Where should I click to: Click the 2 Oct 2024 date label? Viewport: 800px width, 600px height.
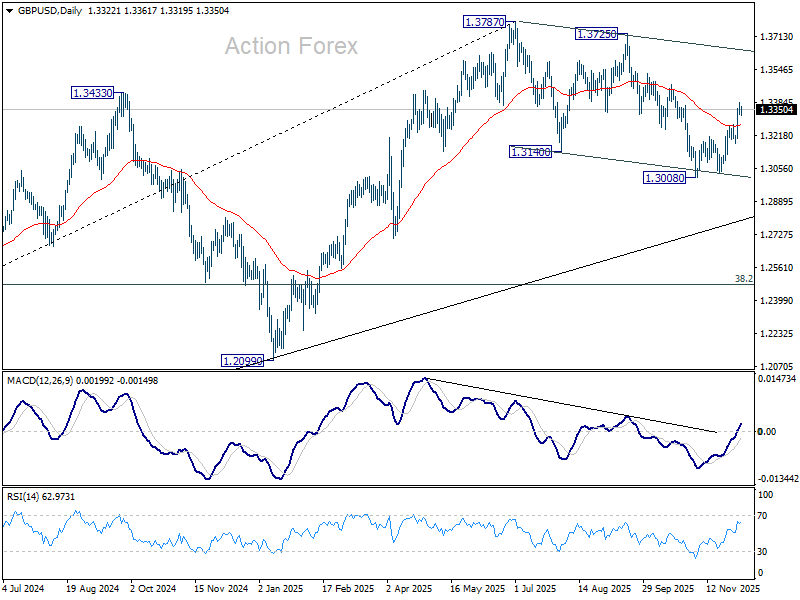pos(153,588)
